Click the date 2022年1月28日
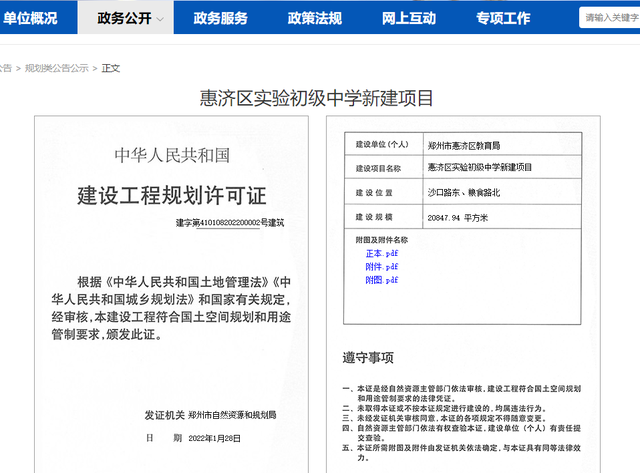Viewport: 640px width, 473px height. (x=214, y=438)
